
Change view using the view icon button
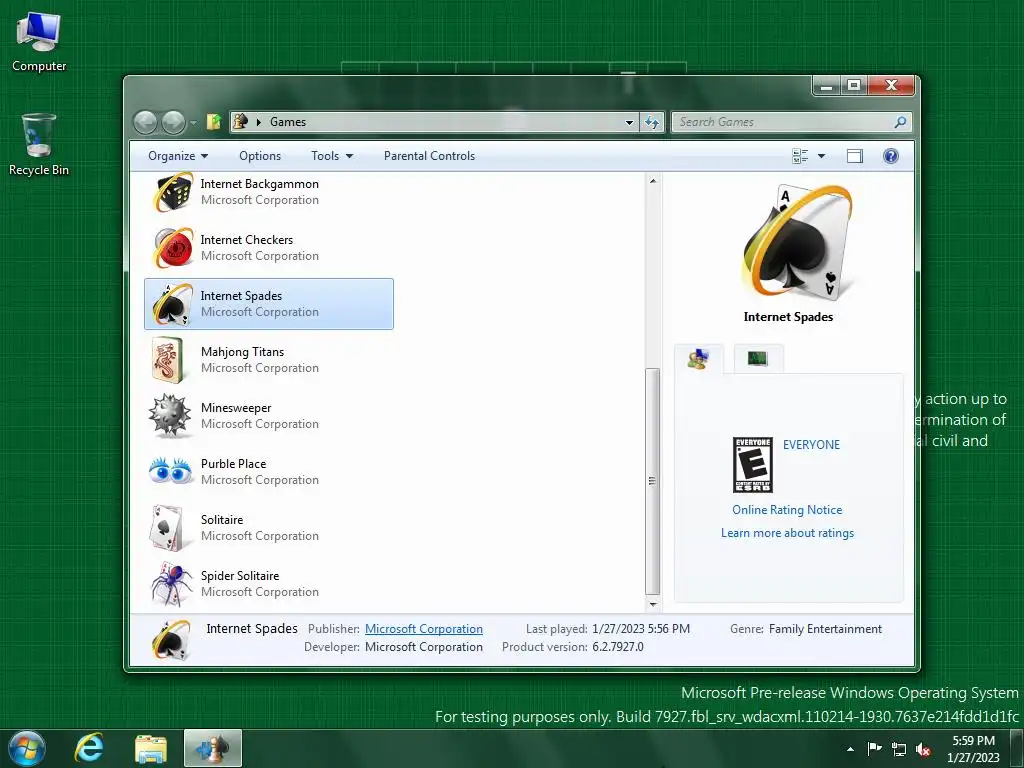tap(800, 156)
